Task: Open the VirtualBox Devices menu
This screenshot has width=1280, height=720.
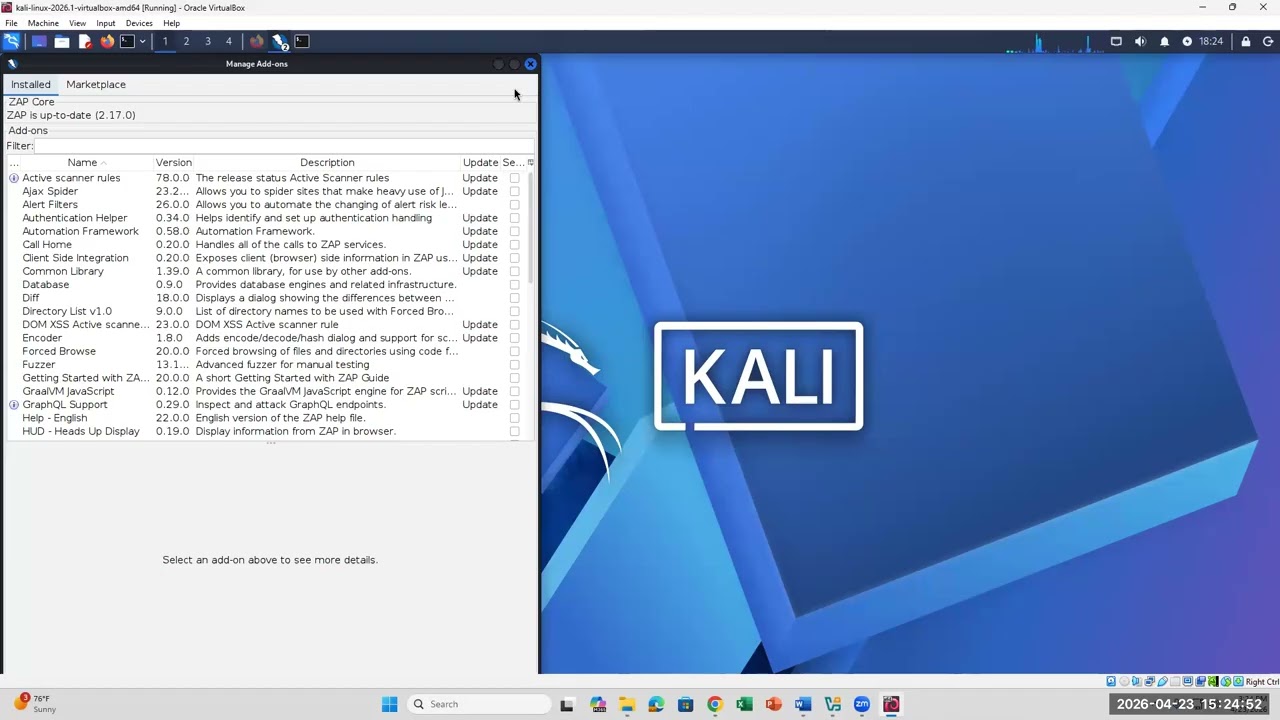Action: click(139, 23)
